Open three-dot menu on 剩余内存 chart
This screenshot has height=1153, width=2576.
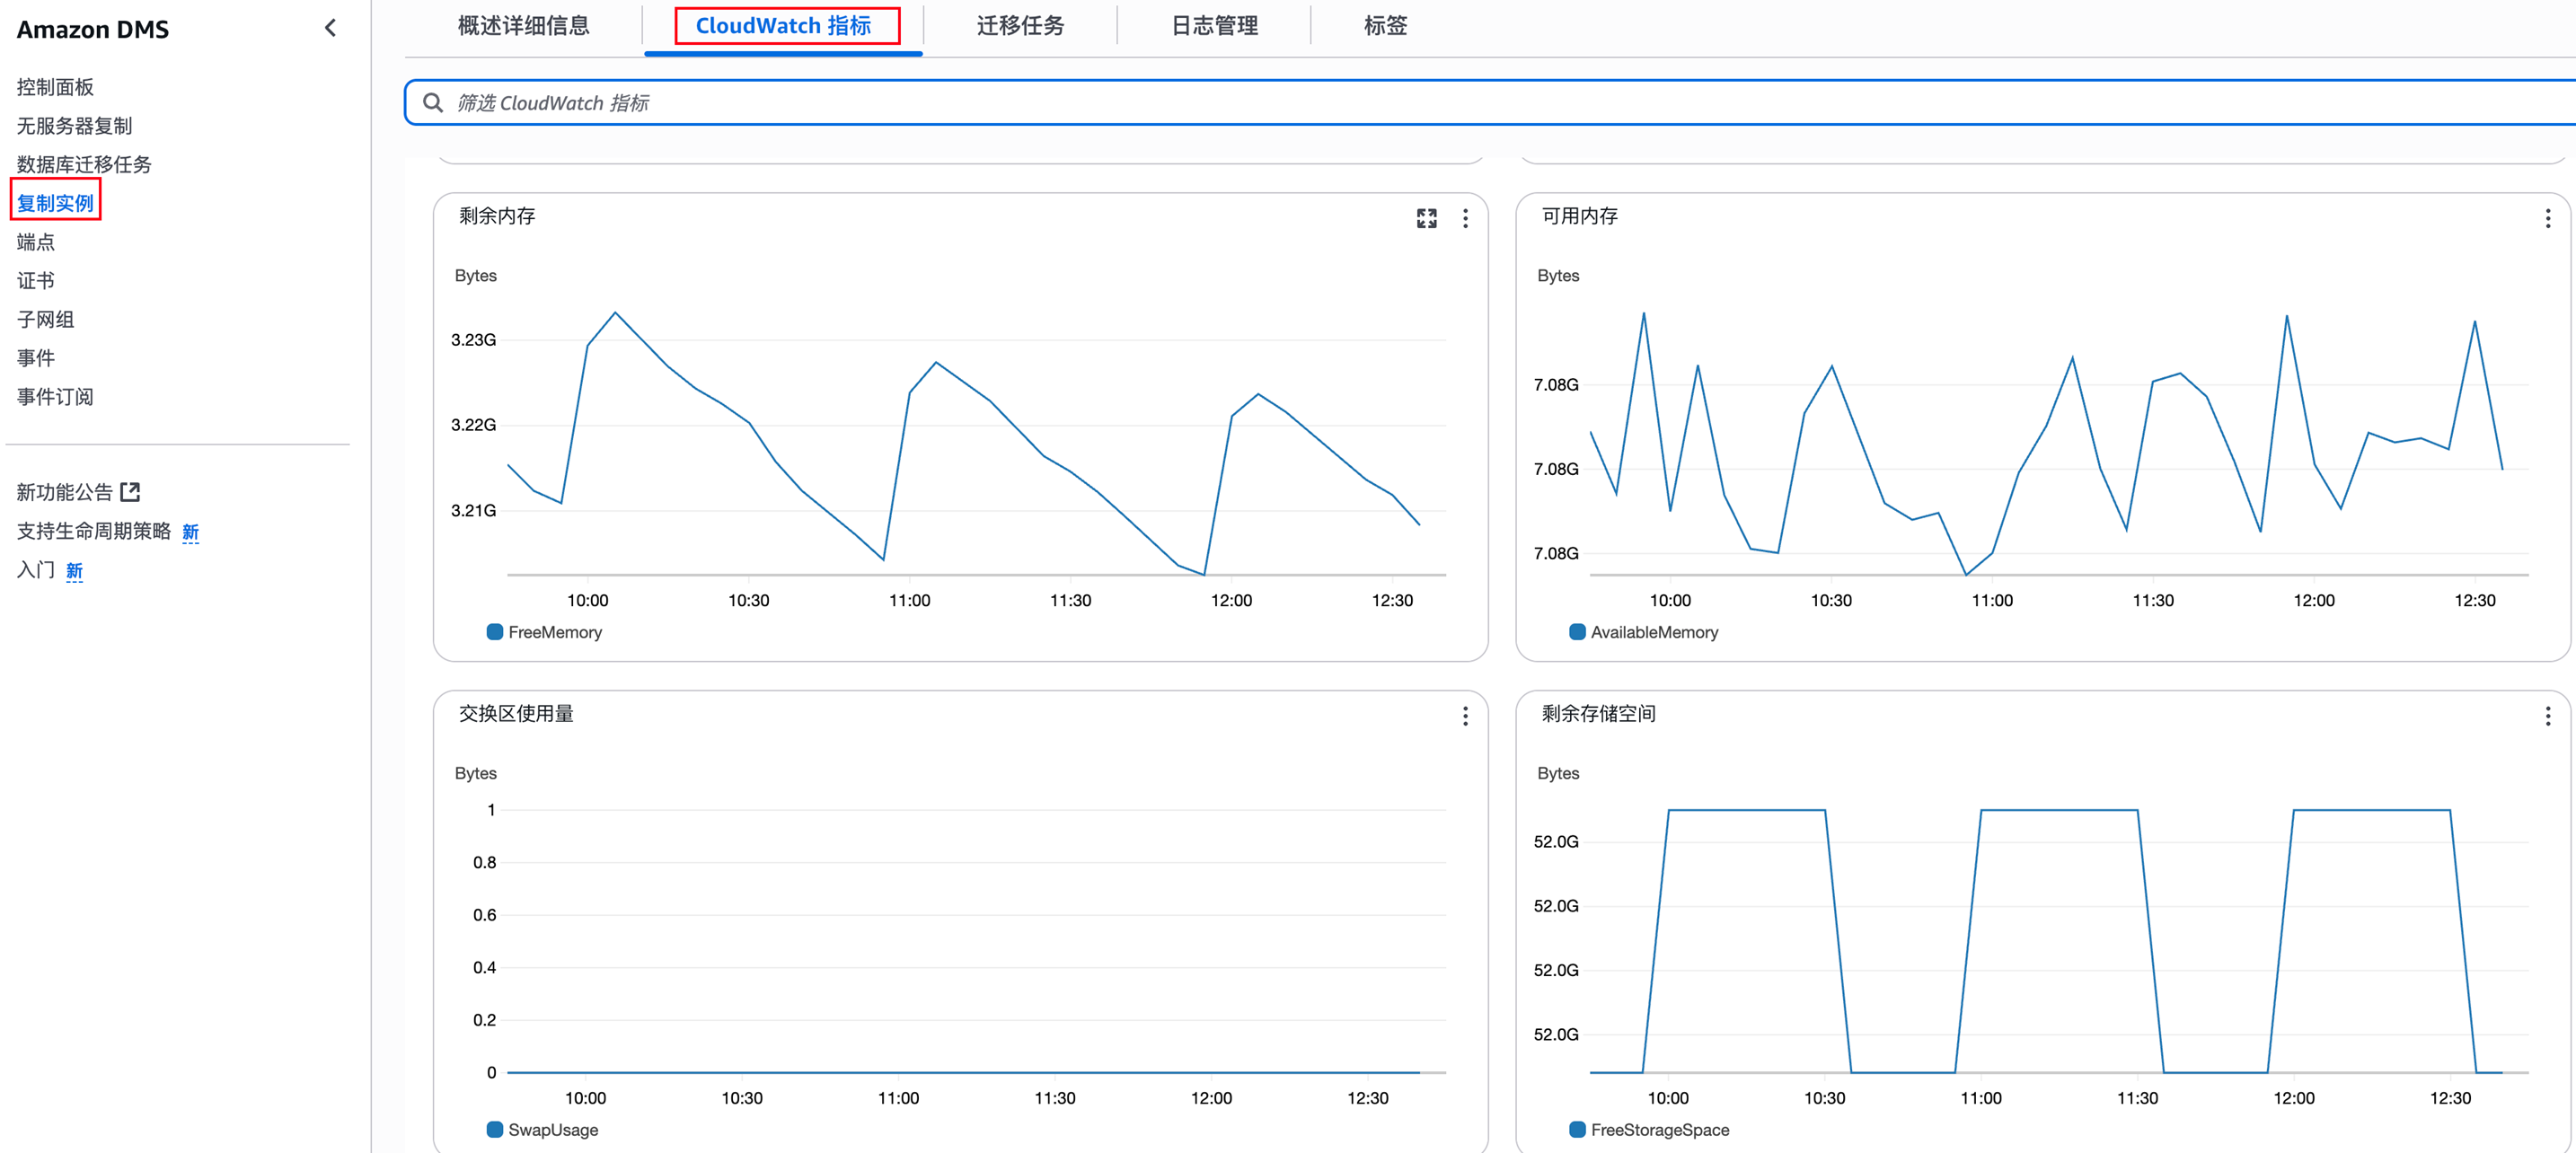pyautogui.click(x=1465, y=218)
